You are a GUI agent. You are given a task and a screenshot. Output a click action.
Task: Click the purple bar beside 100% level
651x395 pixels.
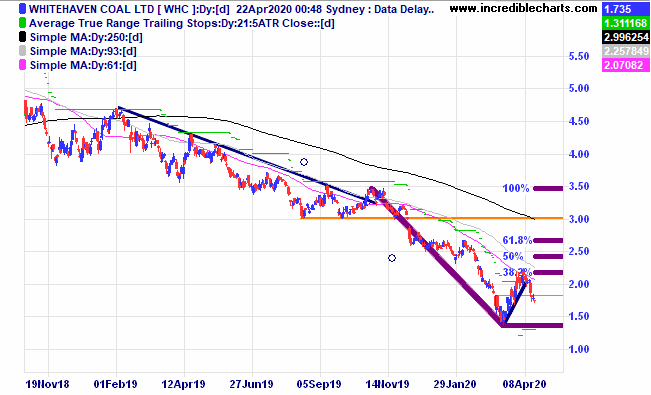tap(548, 189)
